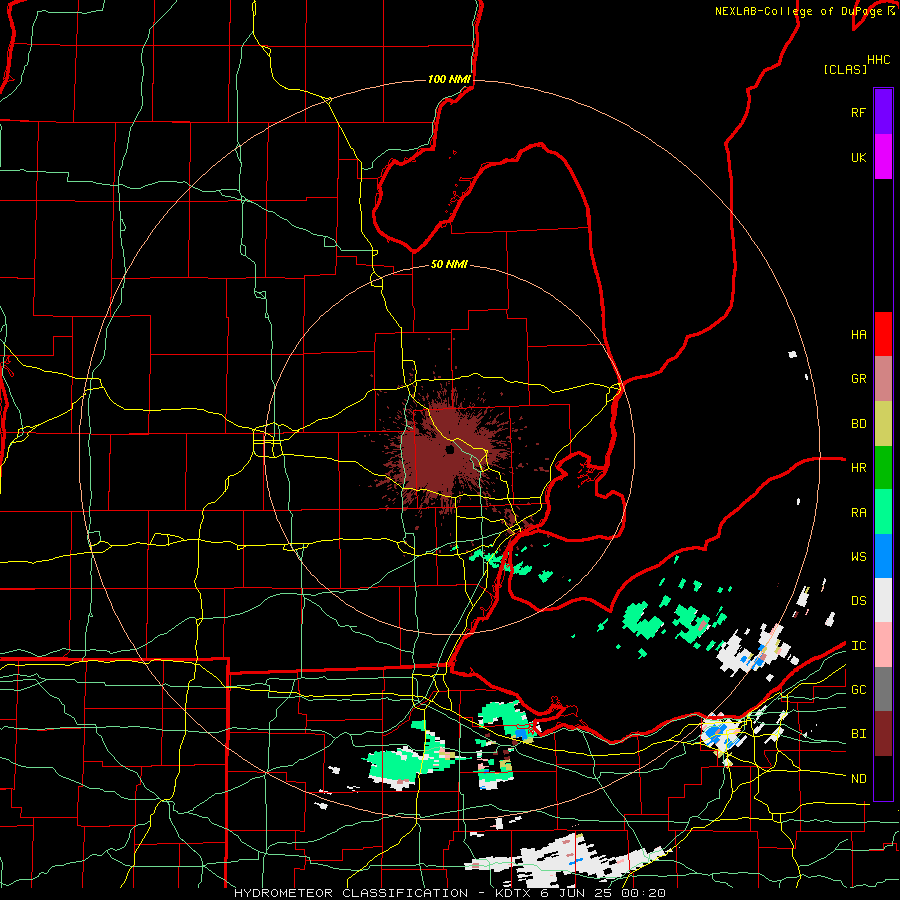Click the HR dark green legend swatch

click(883, 468)
